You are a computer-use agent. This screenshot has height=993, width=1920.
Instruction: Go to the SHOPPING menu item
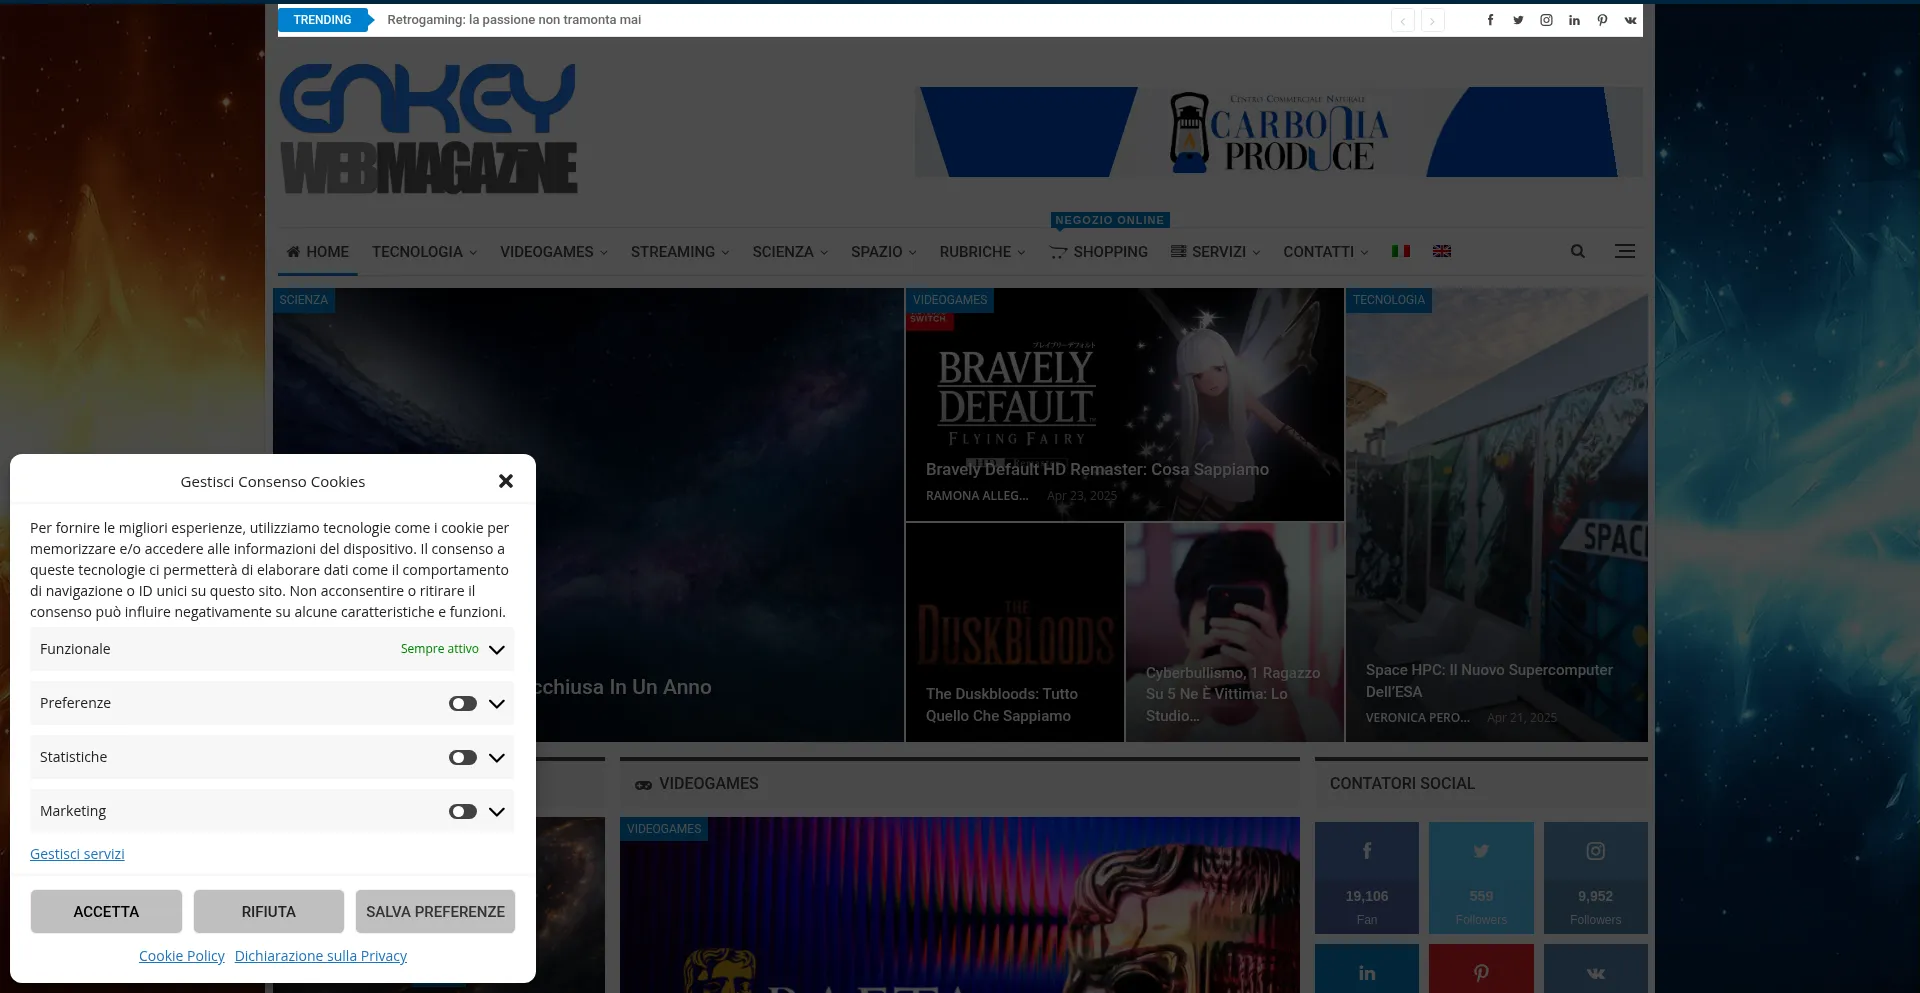(1099, 252)
